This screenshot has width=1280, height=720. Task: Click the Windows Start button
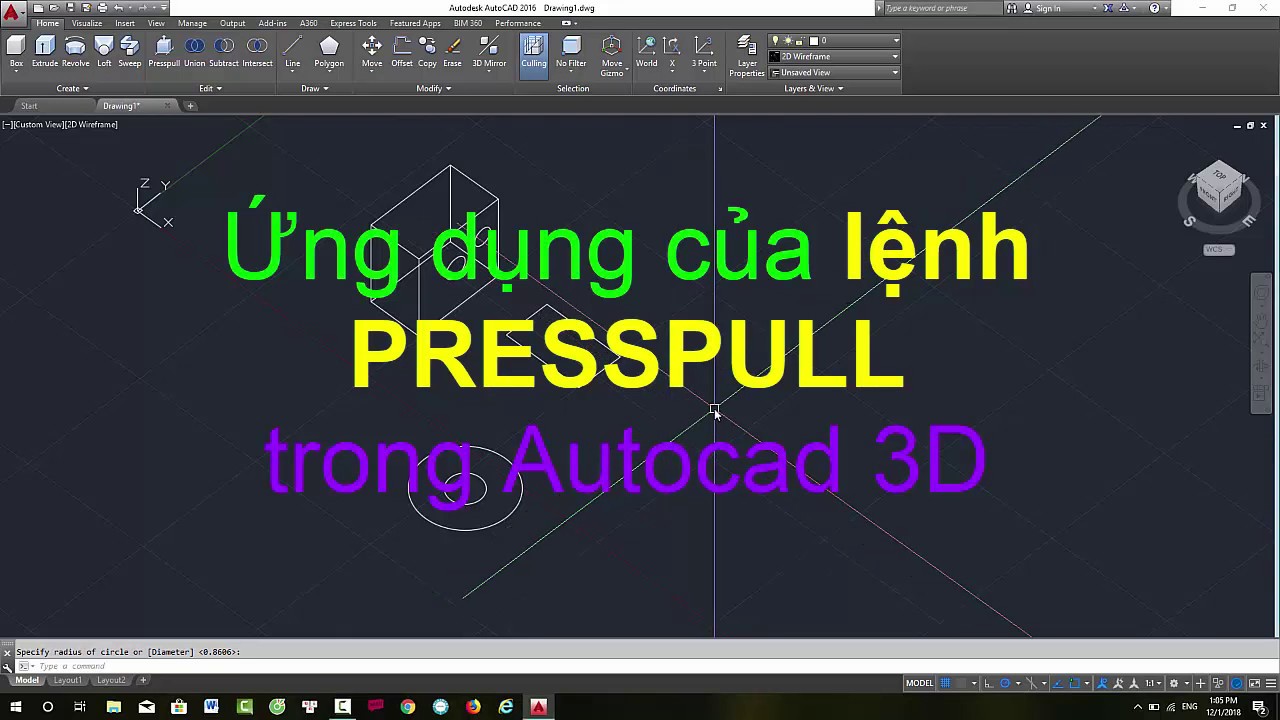[x=16, y=707]
